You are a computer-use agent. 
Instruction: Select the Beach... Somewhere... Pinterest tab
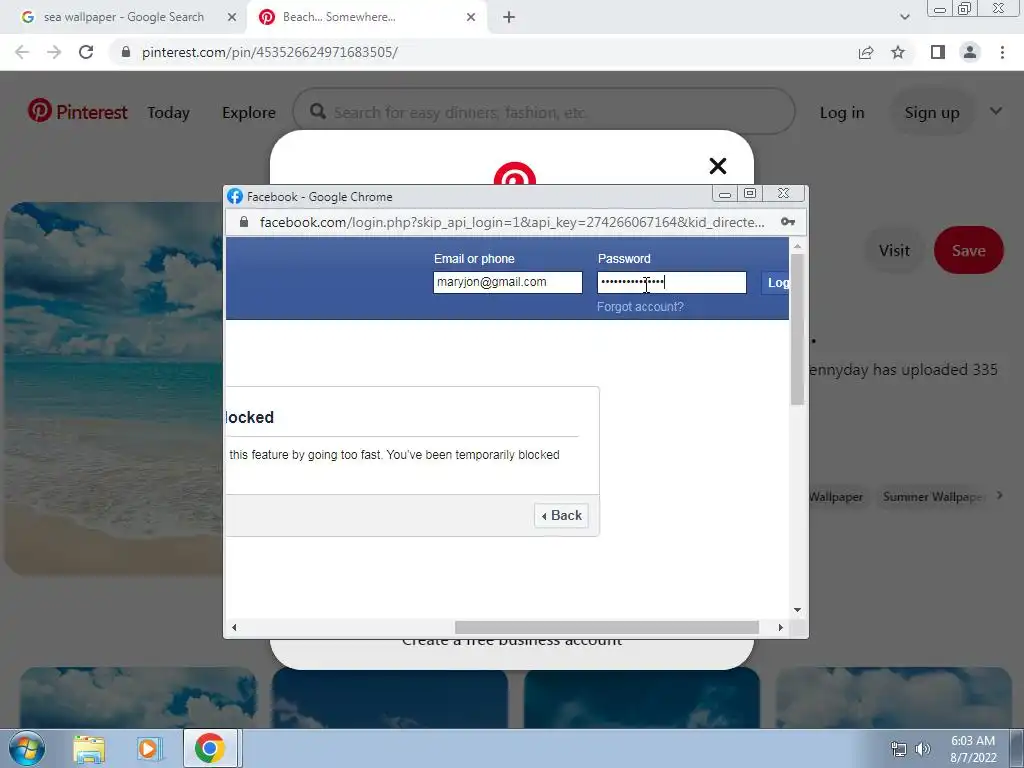pyautogui.click(x=366, y=17)
